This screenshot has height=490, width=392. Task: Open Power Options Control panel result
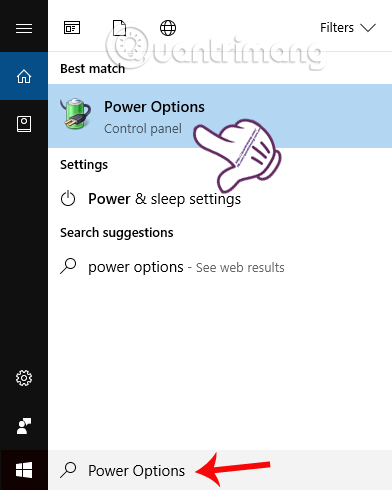(220, 116)
